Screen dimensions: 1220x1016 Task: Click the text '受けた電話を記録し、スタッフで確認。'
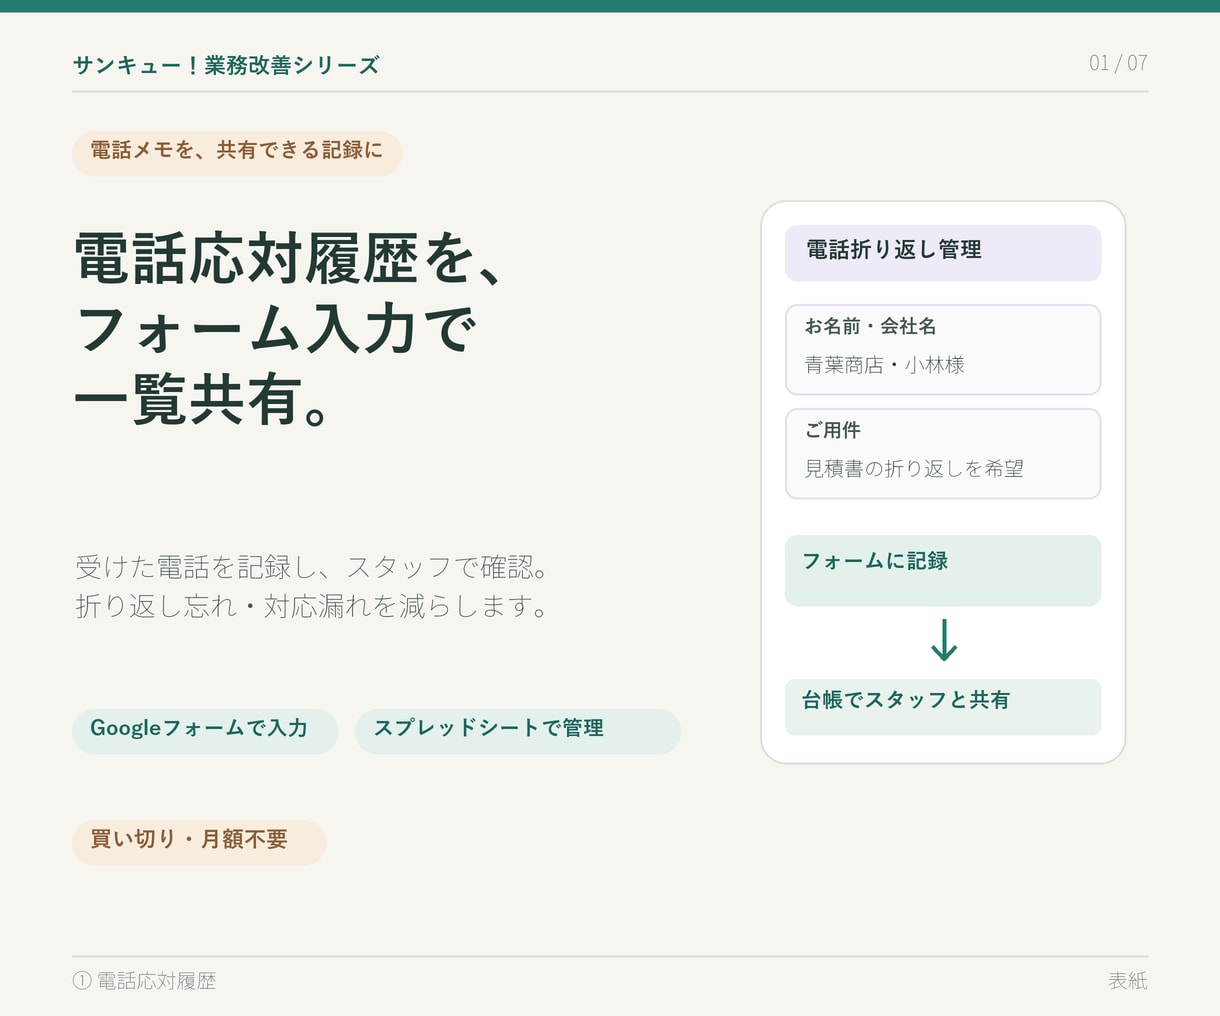click(x=313, y=567)
